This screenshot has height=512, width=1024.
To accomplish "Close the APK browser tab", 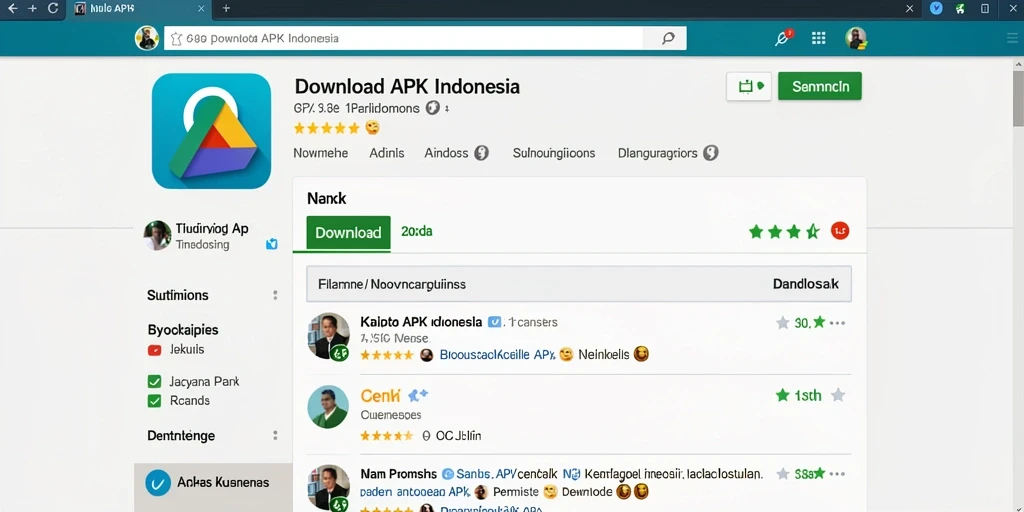I will (x=201, y=9).
